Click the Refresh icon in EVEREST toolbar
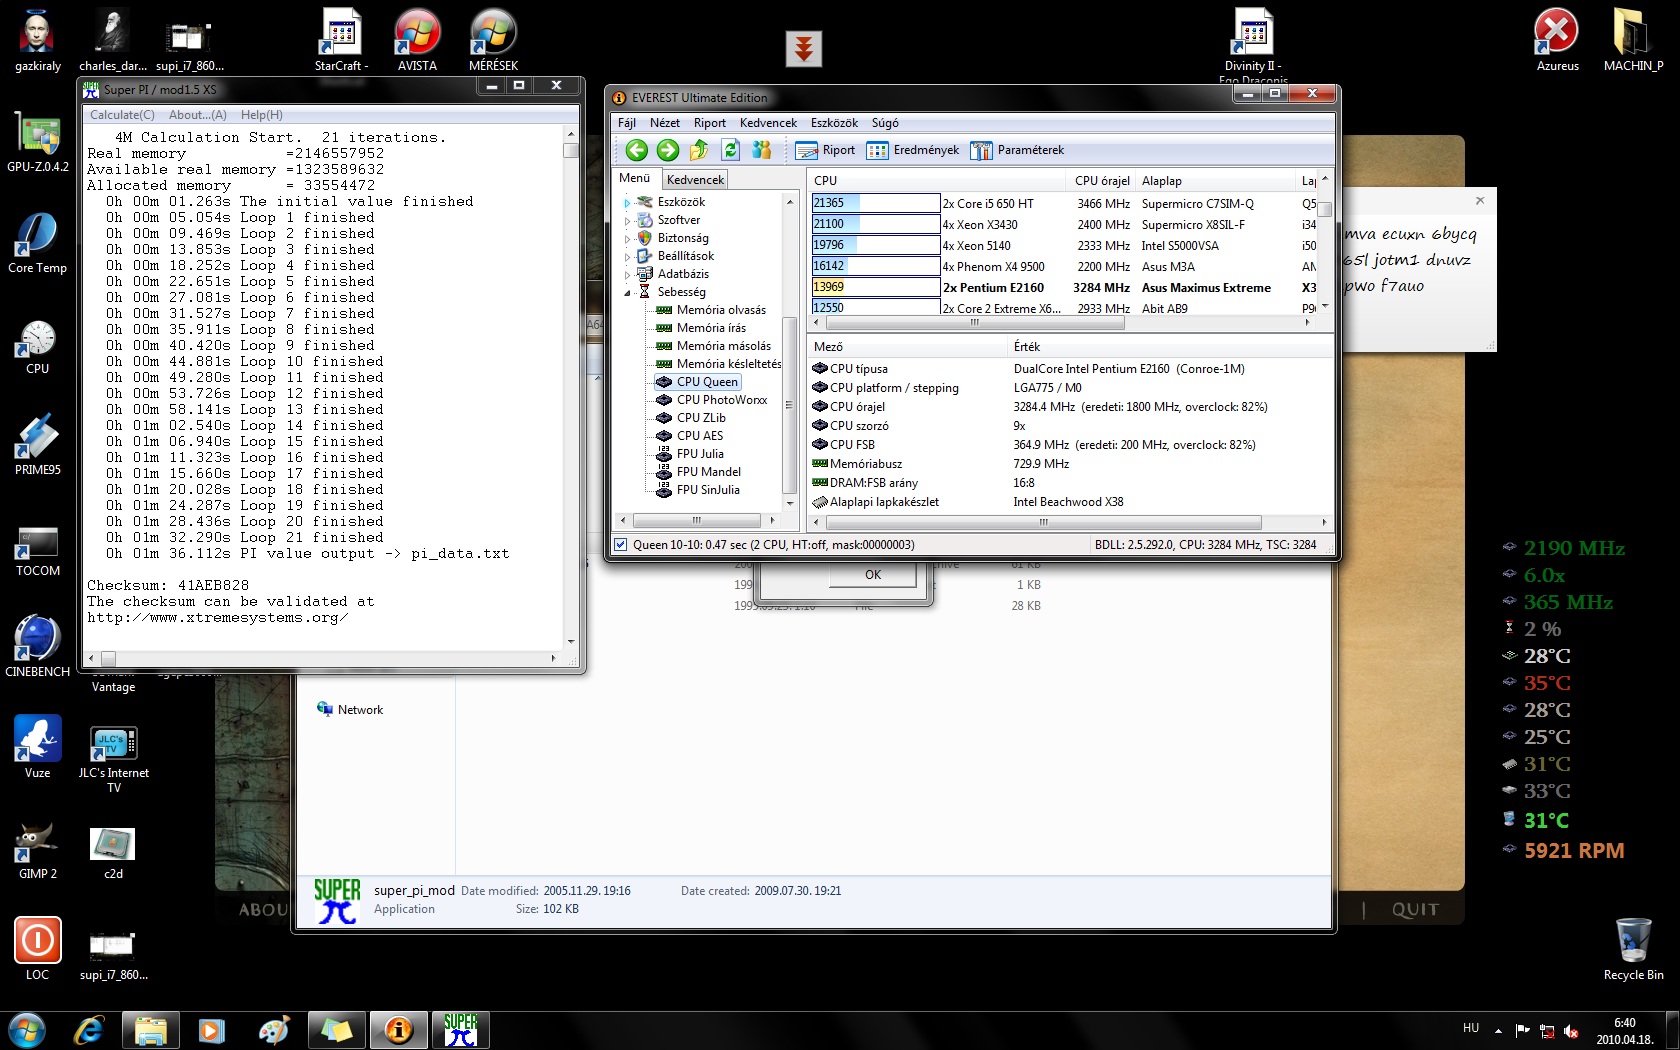 pos(730,150)
